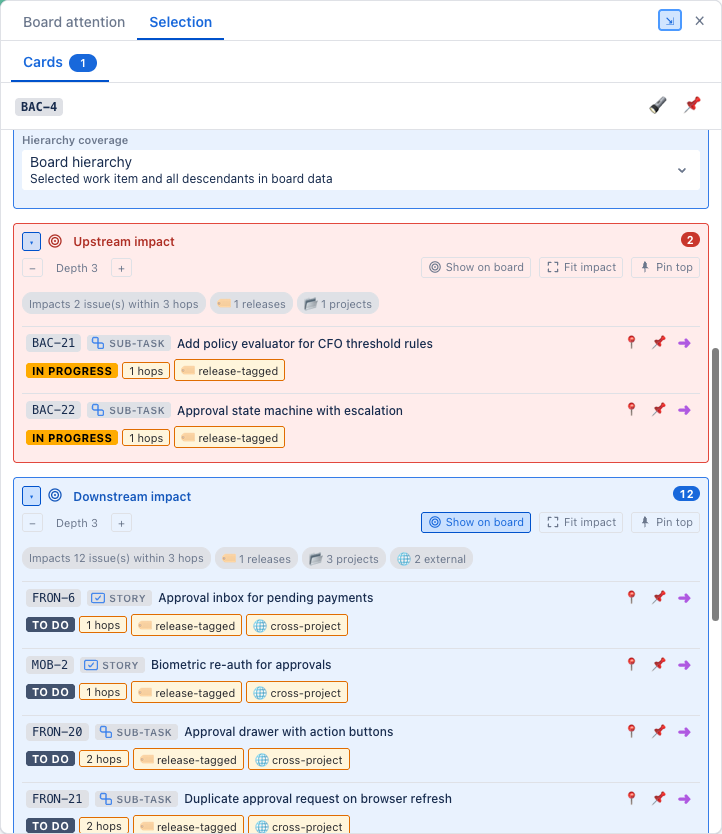722x834 pixels.
Task: Pin BAC-22 using the pushpin icon
Action: (x=659, y=410)
